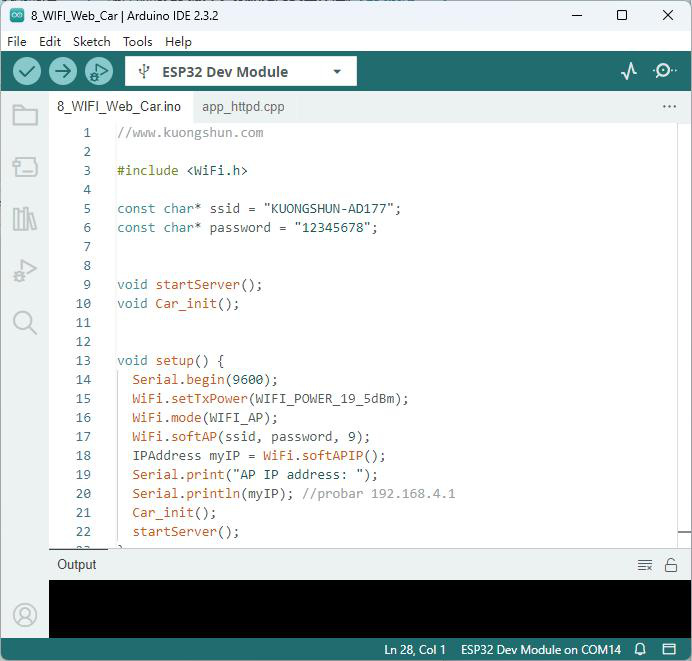Image resolution: width=692 pixels, height=661 pixels.
Task: Click on the #include <WiFi.h> line
Action: pos(182,171)
